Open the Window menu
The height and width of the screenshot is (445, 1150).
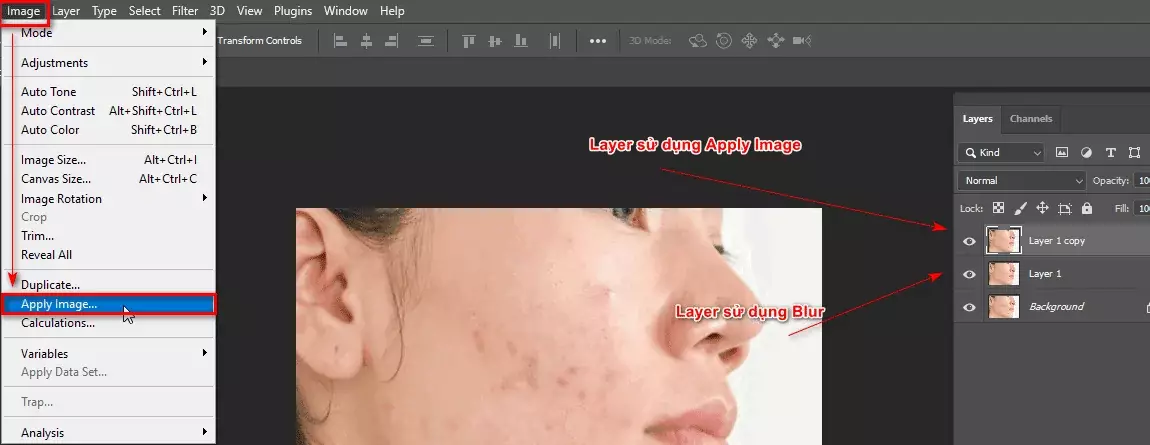point(345,10)
